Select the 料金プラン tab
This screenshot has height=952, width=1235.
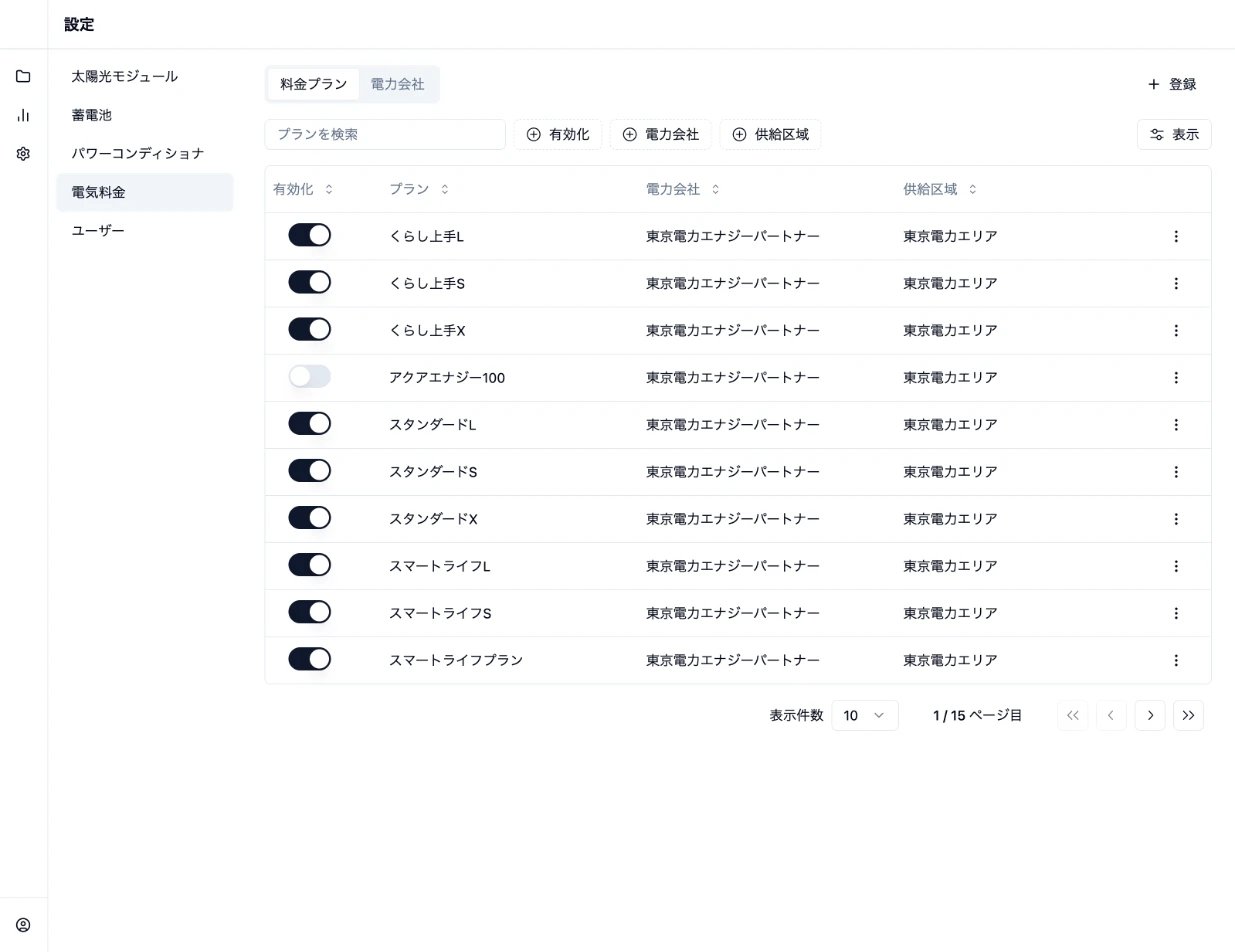tap(314, 84)
